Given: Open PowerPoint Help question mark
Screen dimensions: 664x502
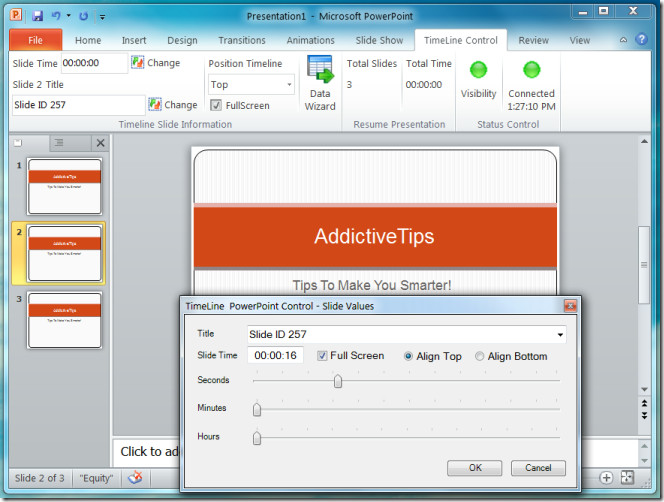Looking at the screenshot, I should 642,39.
